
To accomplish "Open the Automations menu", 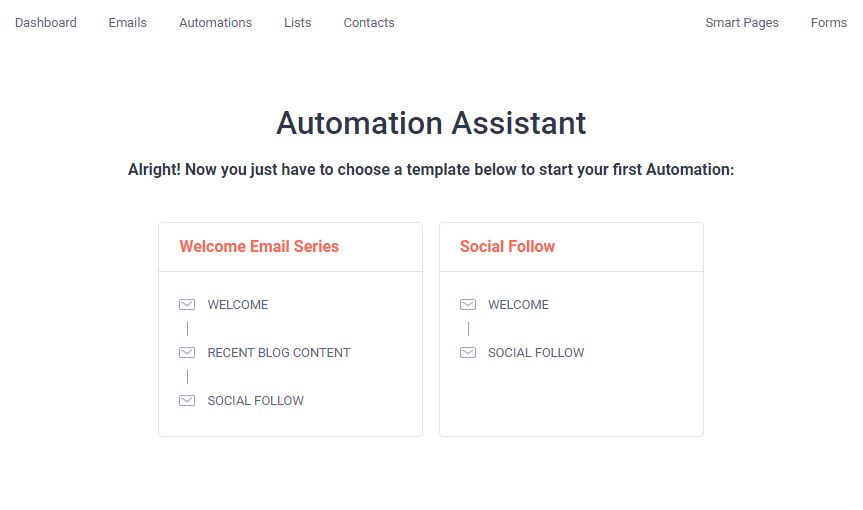I will tap(215, 23).
